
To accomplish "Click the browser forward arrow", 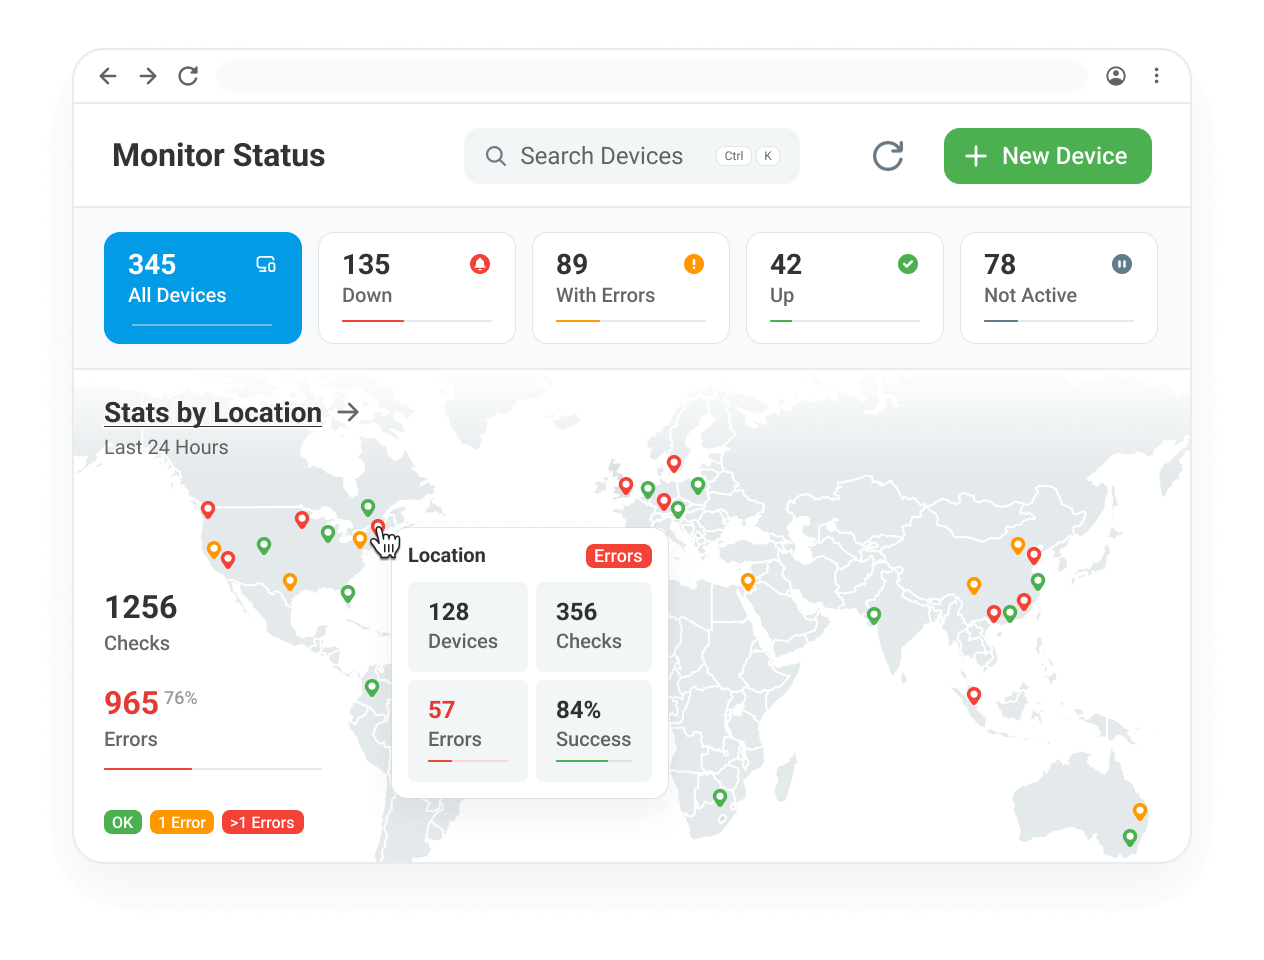I will (148, 76).
